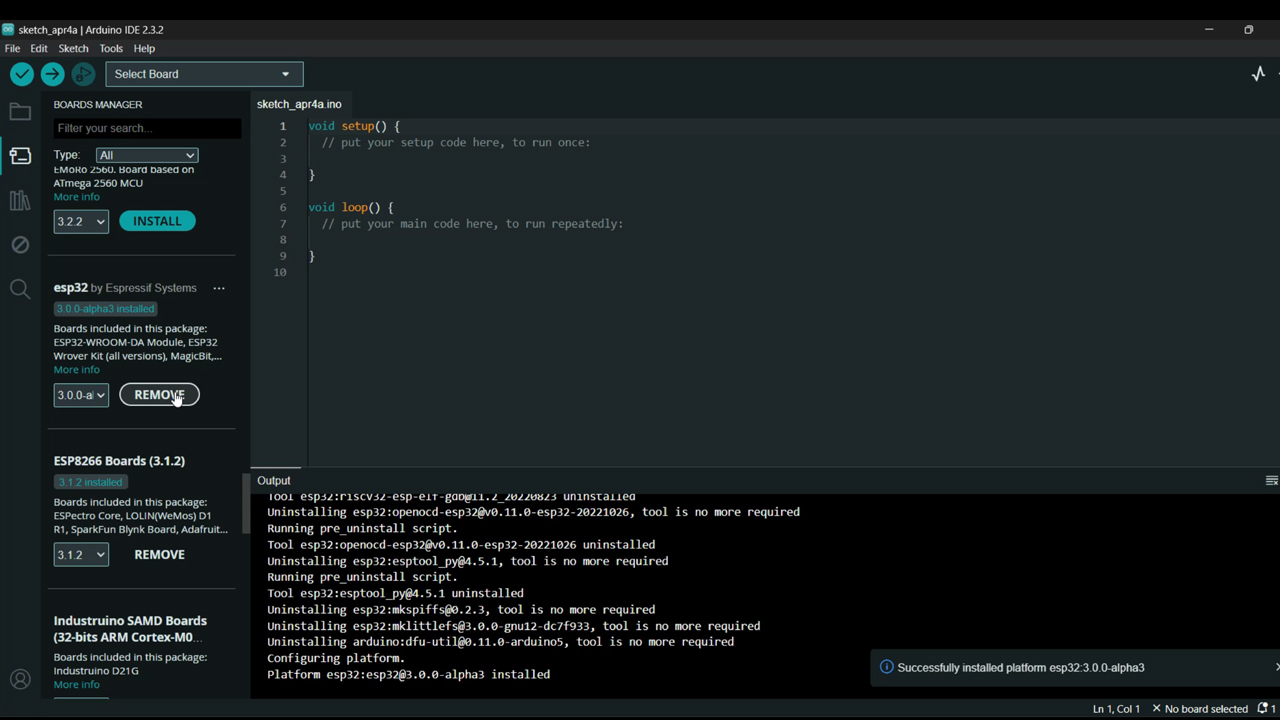Open the 3.2.2 version dropdown
This screenshot has height=720, width=1280.
[x=81, y=221]
